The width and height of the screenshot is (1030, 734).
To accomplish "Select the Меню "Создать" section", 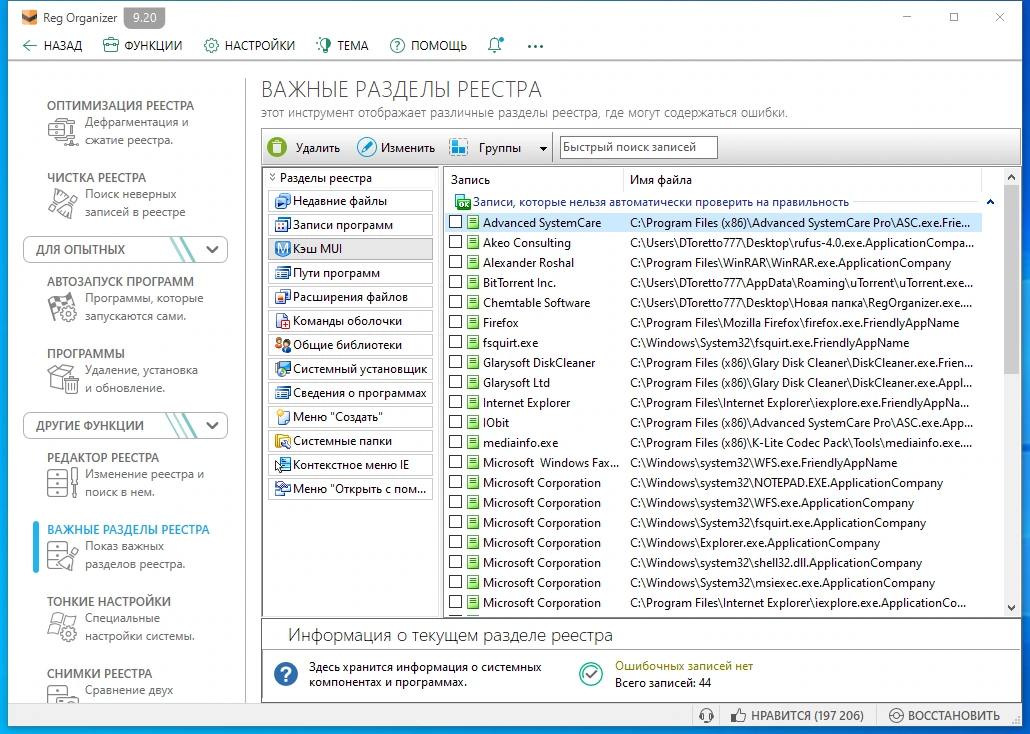I will coord(350,417).
